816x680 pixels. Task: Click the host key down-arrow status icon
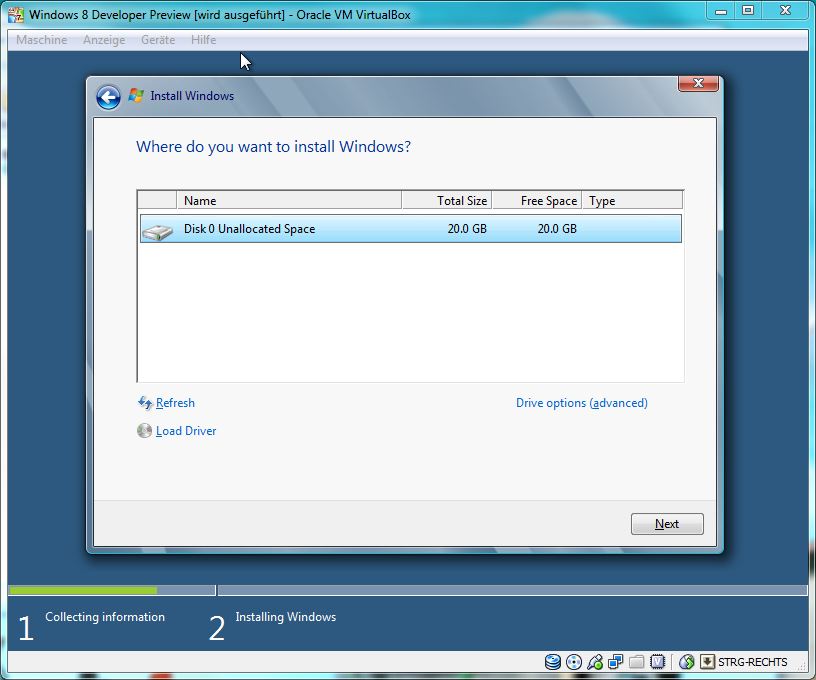(707, 662)
